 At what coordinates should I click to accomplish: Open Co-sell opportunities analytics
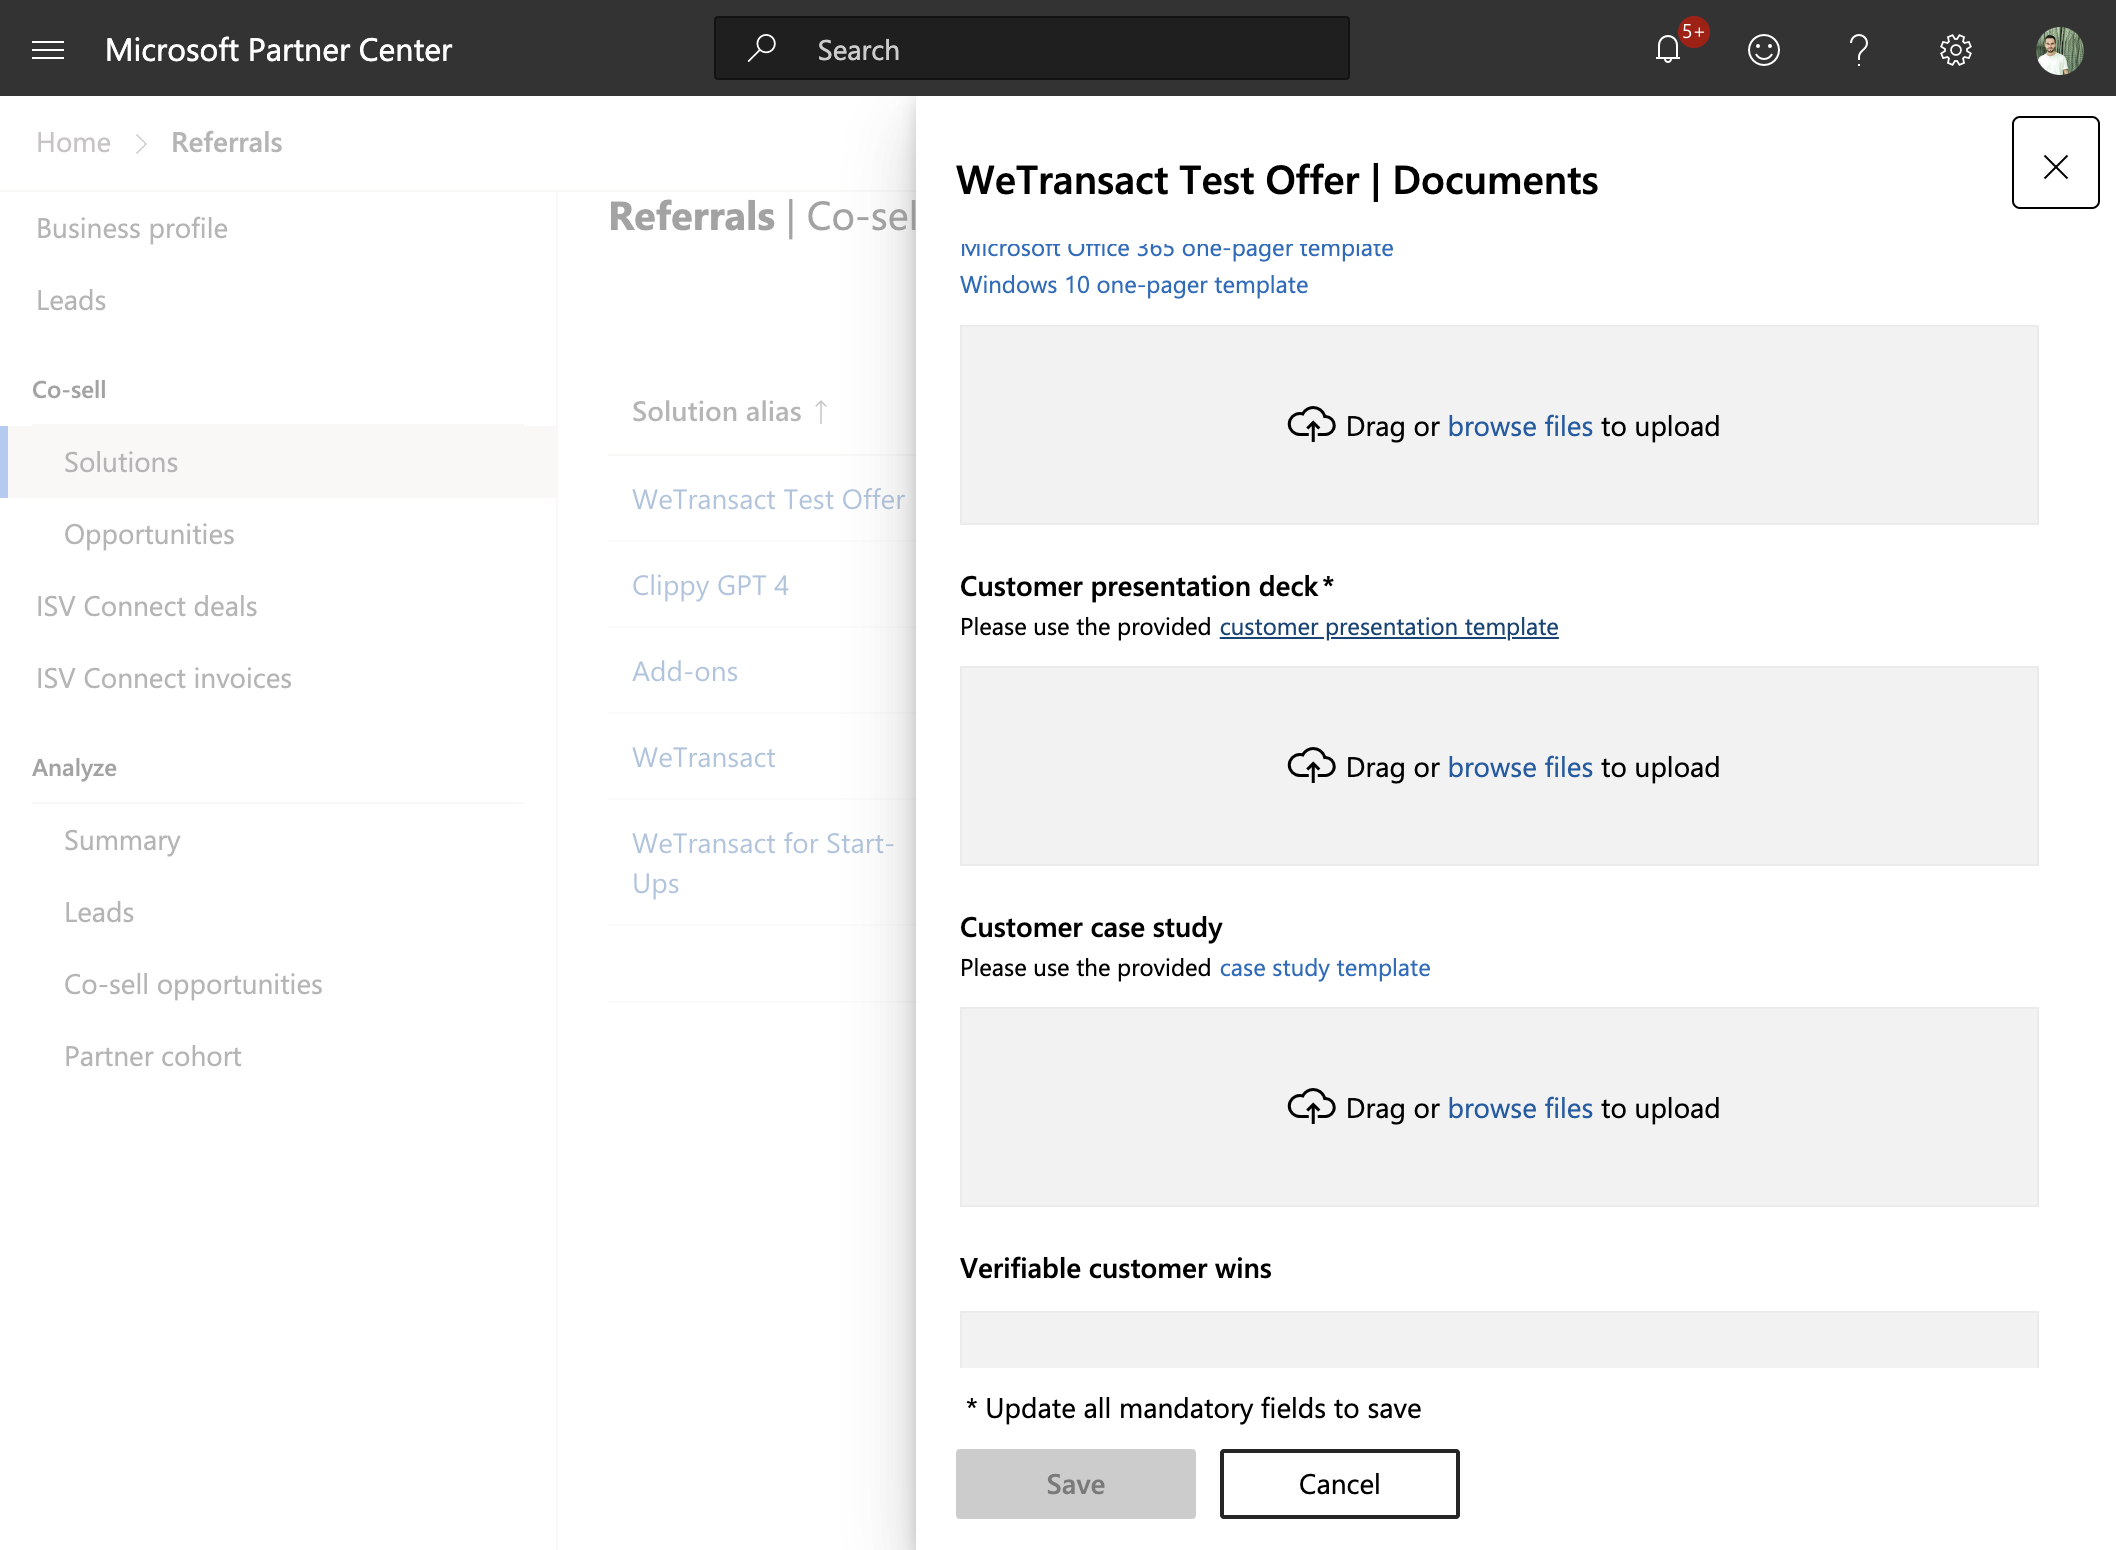[x=193, y=985]
